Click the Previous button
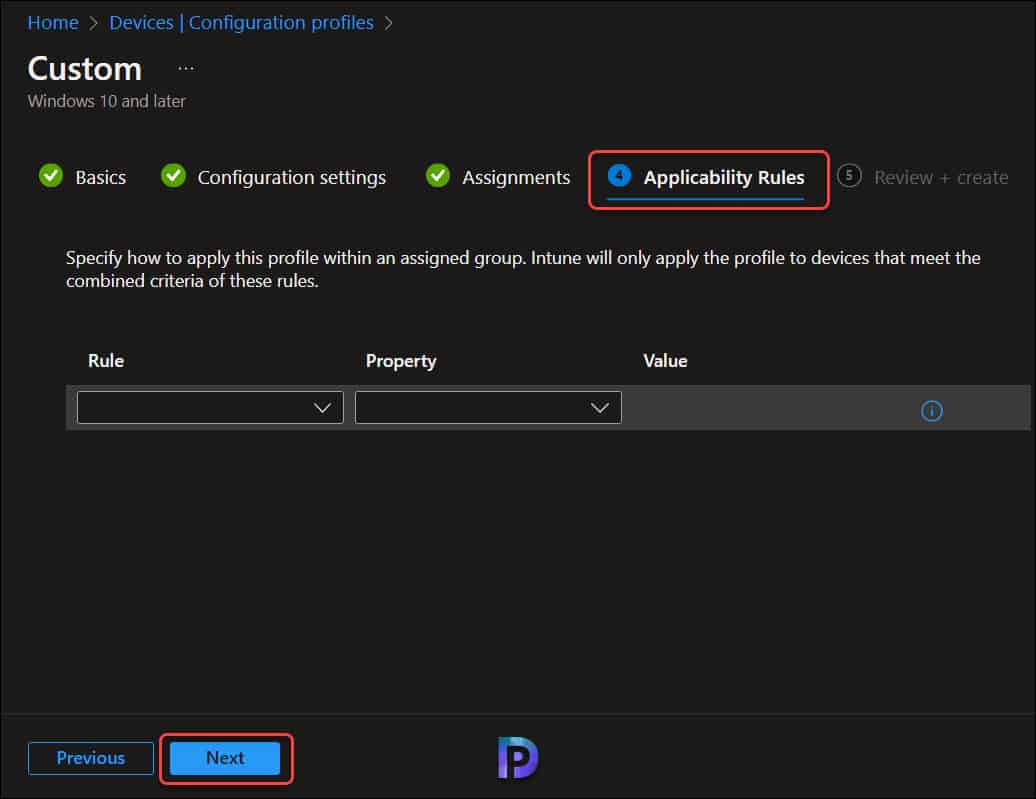This screenshot has width=1036, height=799. 91,758
